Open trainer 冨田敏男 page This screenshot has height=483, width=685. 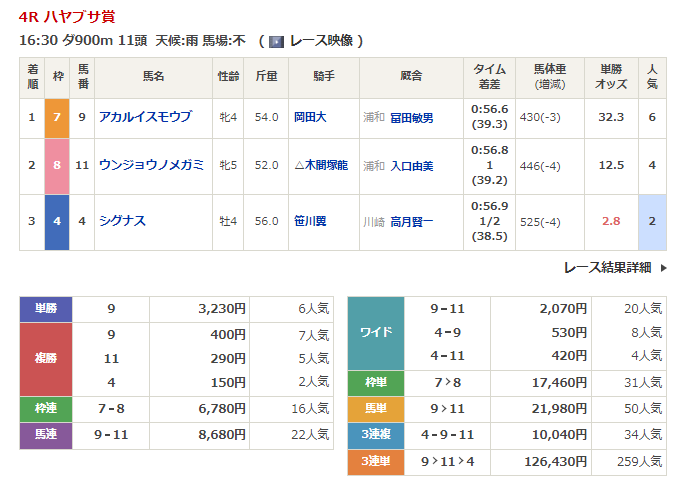pyautogui.click(x=411, y=117)
